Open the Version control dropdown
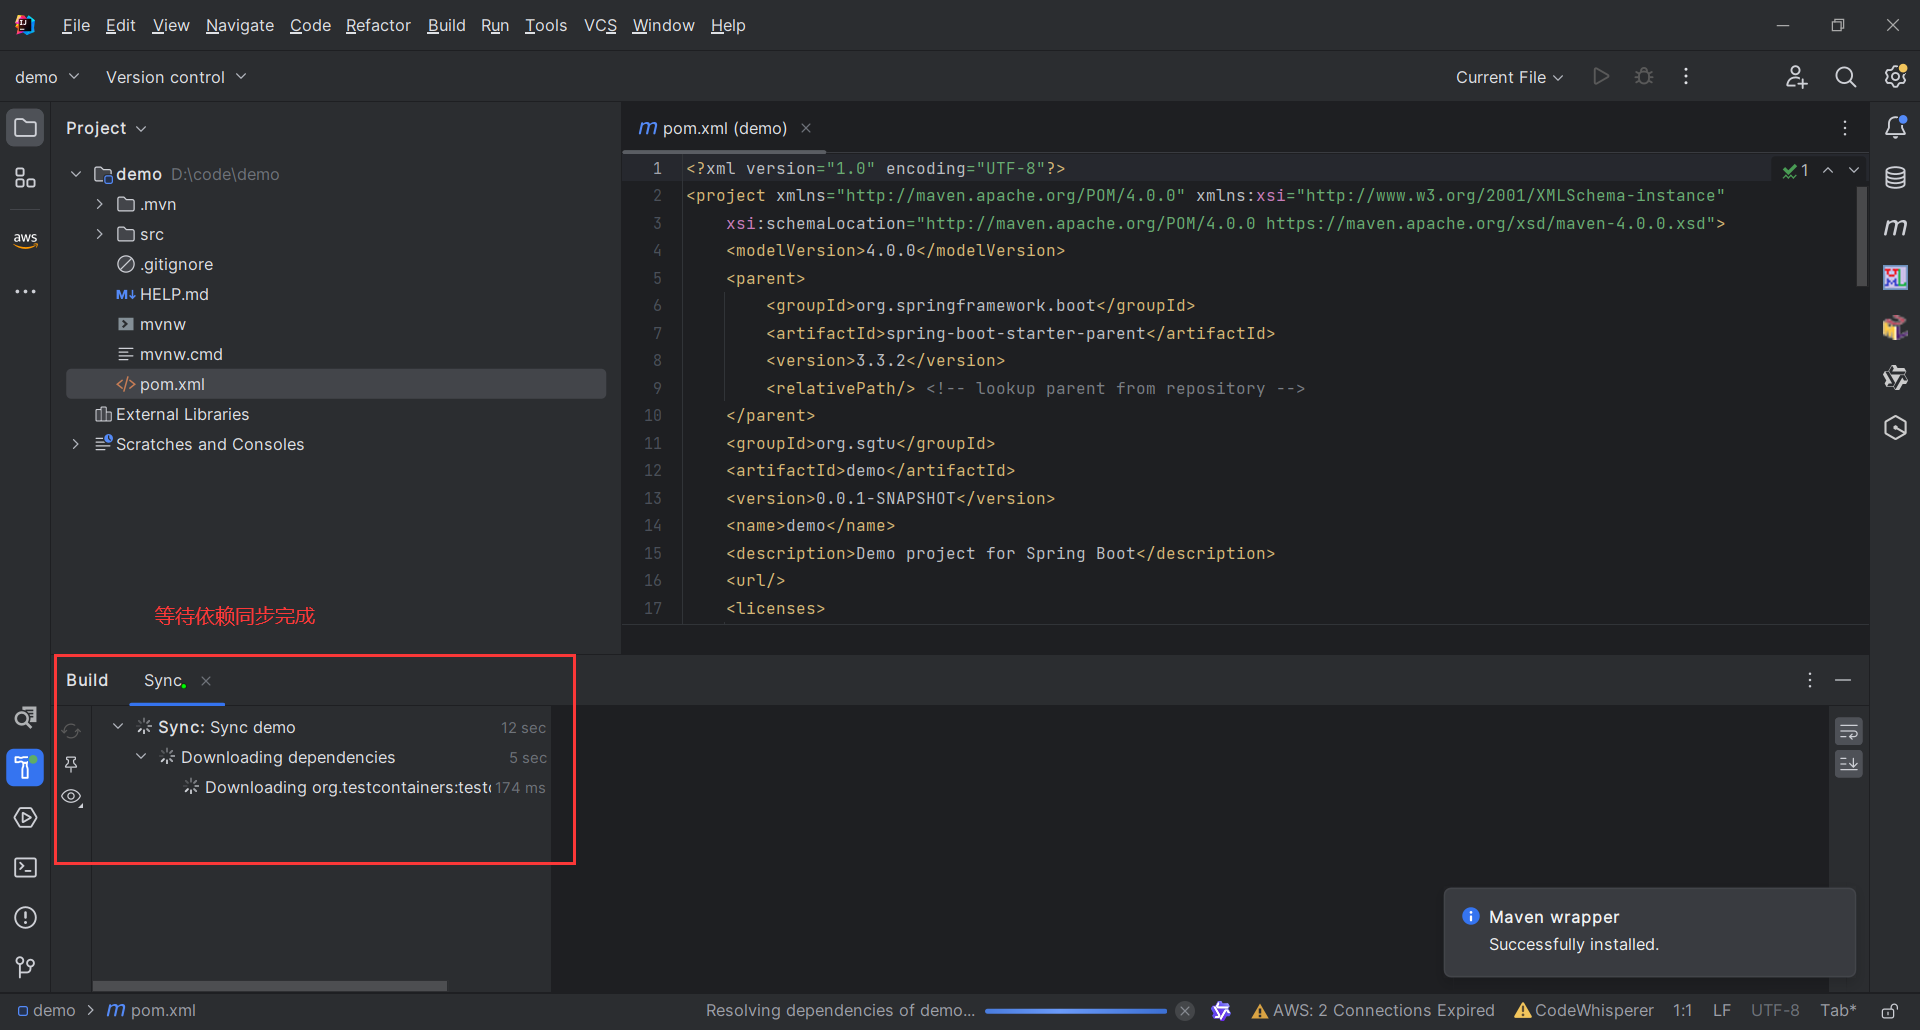Viewport: 1920px width, 1030px height. tap(176, 77)
